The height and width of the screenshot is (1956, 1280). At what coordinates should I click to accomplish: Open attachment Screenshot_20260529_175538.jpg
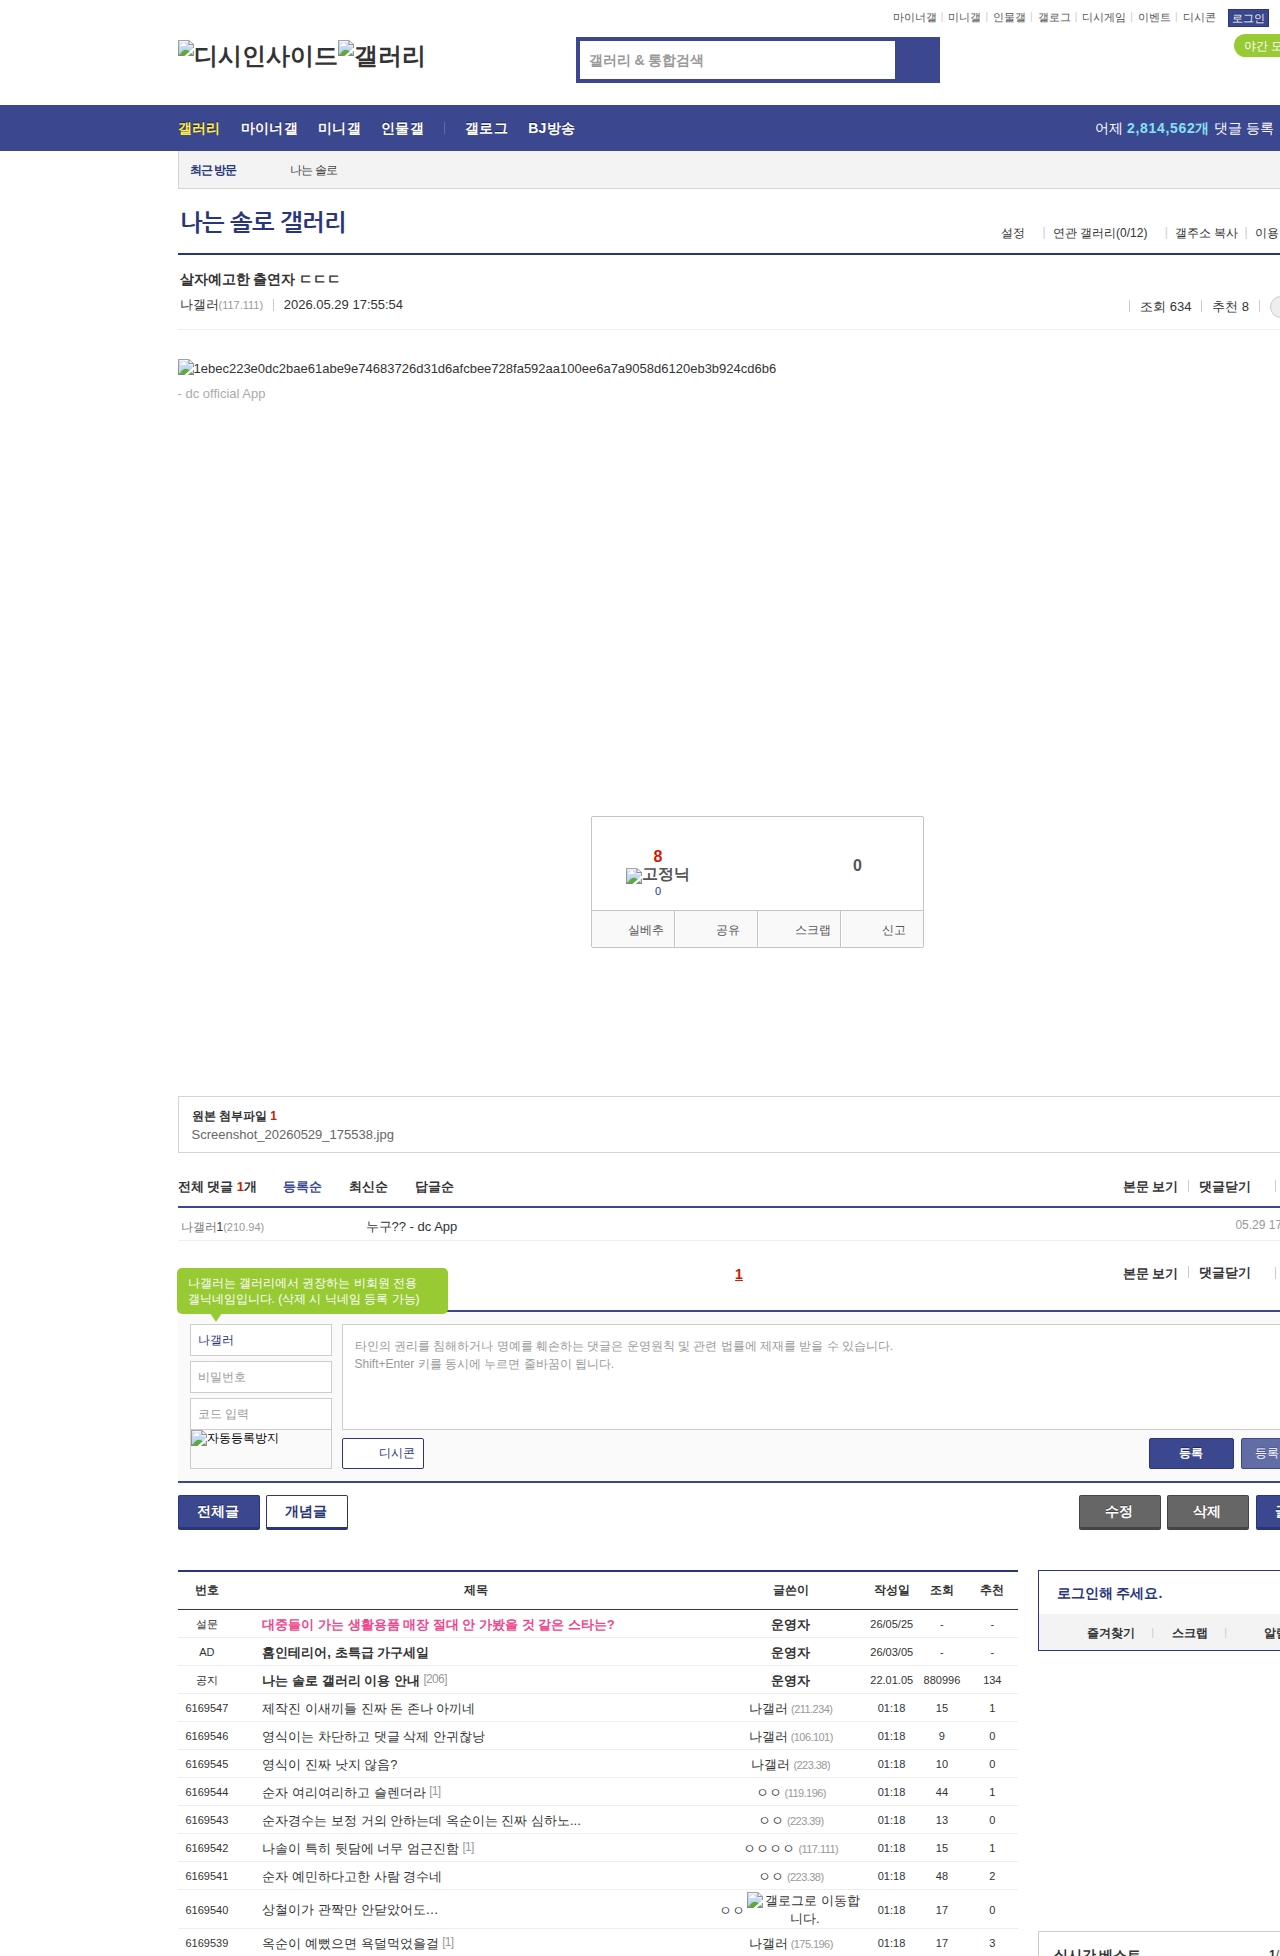[x=292, y=1135]
